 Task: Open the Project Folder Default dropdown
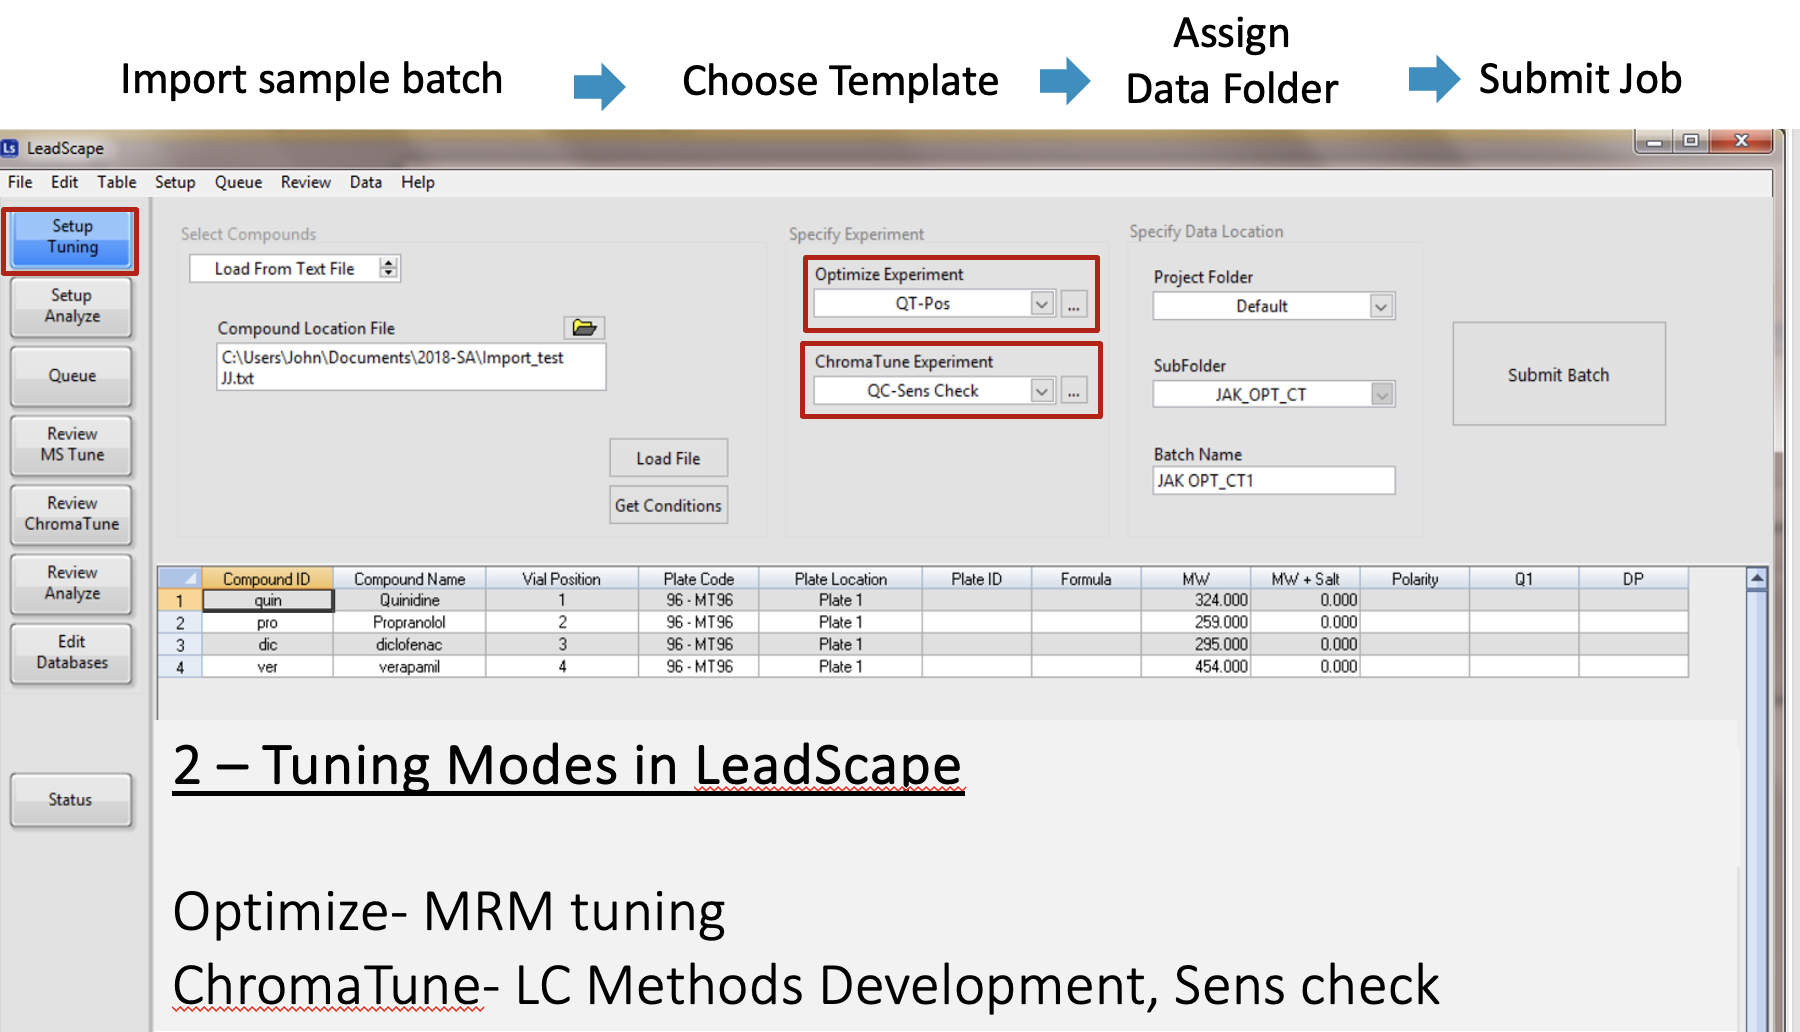click(x=1381, y=306)
